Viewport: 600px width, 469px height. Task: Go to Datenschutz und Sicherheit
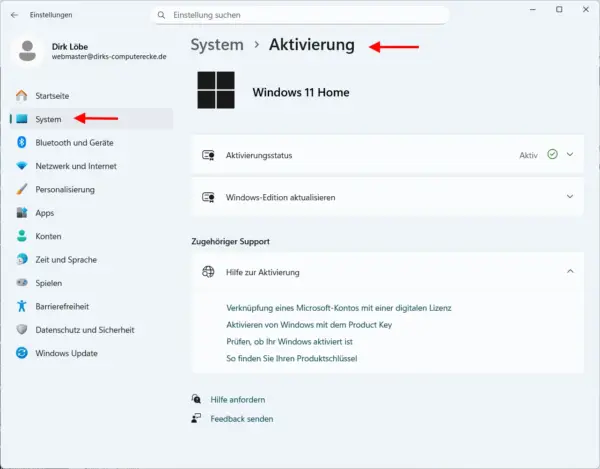click(x=91, y=329)
